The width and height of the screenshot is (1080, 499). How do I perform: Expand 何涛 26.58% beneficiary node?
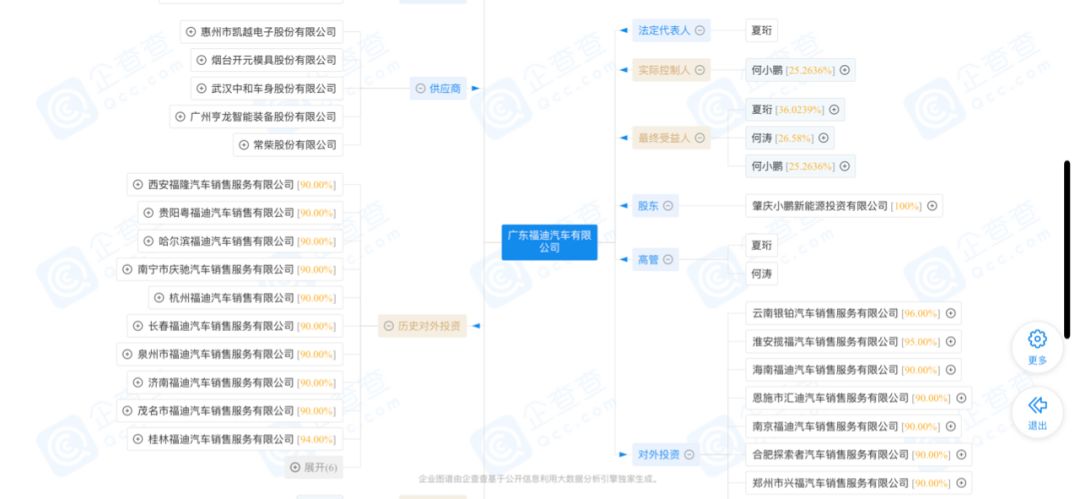tap(823, 138)
